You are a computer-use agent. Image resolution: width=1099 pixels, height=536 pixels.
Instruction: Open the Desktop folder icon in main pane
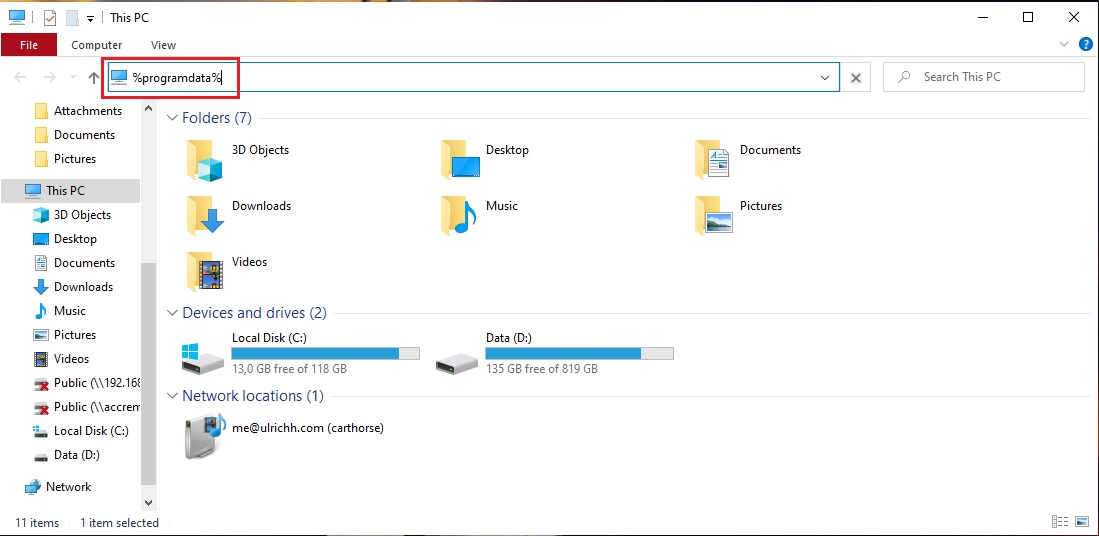click(461, 160)
